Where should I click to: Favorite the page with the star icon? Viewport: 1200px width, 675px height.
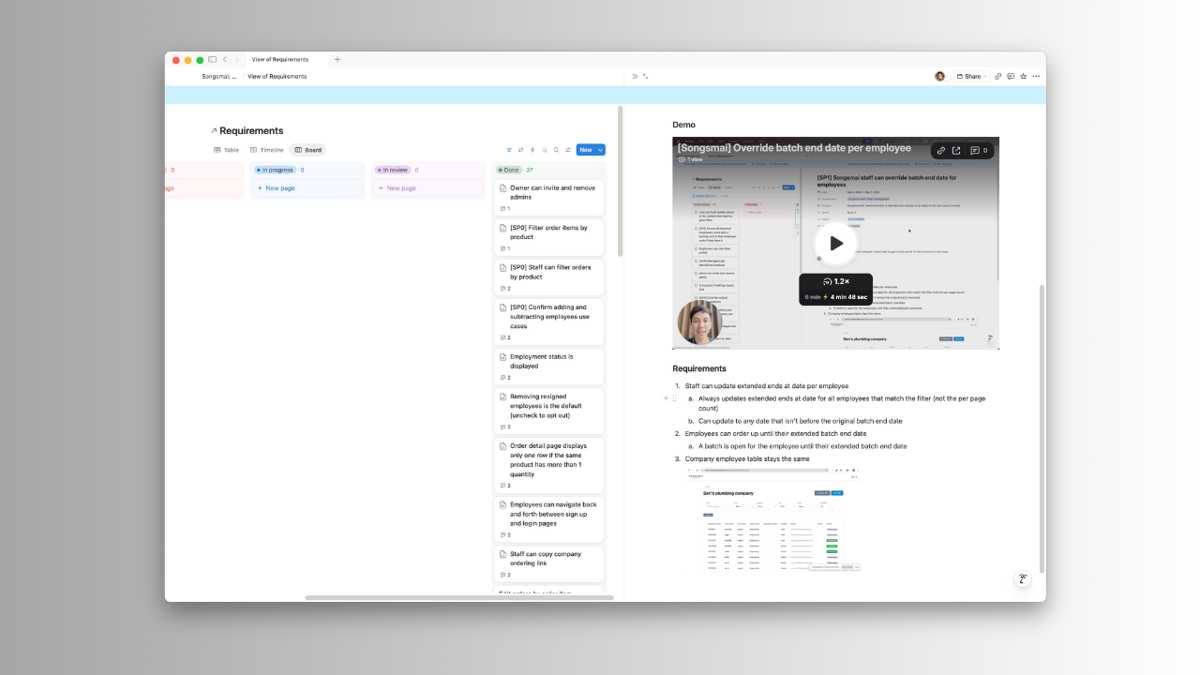click(1023, 76)
